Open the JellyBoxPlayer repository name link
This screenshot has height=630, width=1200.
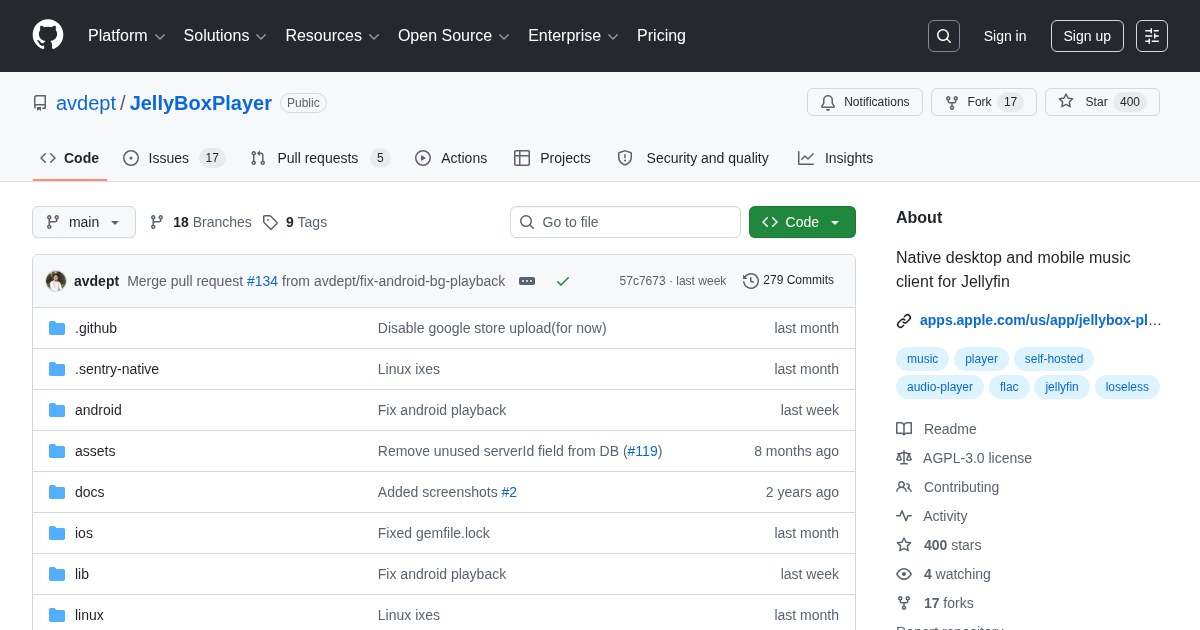coord(201,103)
